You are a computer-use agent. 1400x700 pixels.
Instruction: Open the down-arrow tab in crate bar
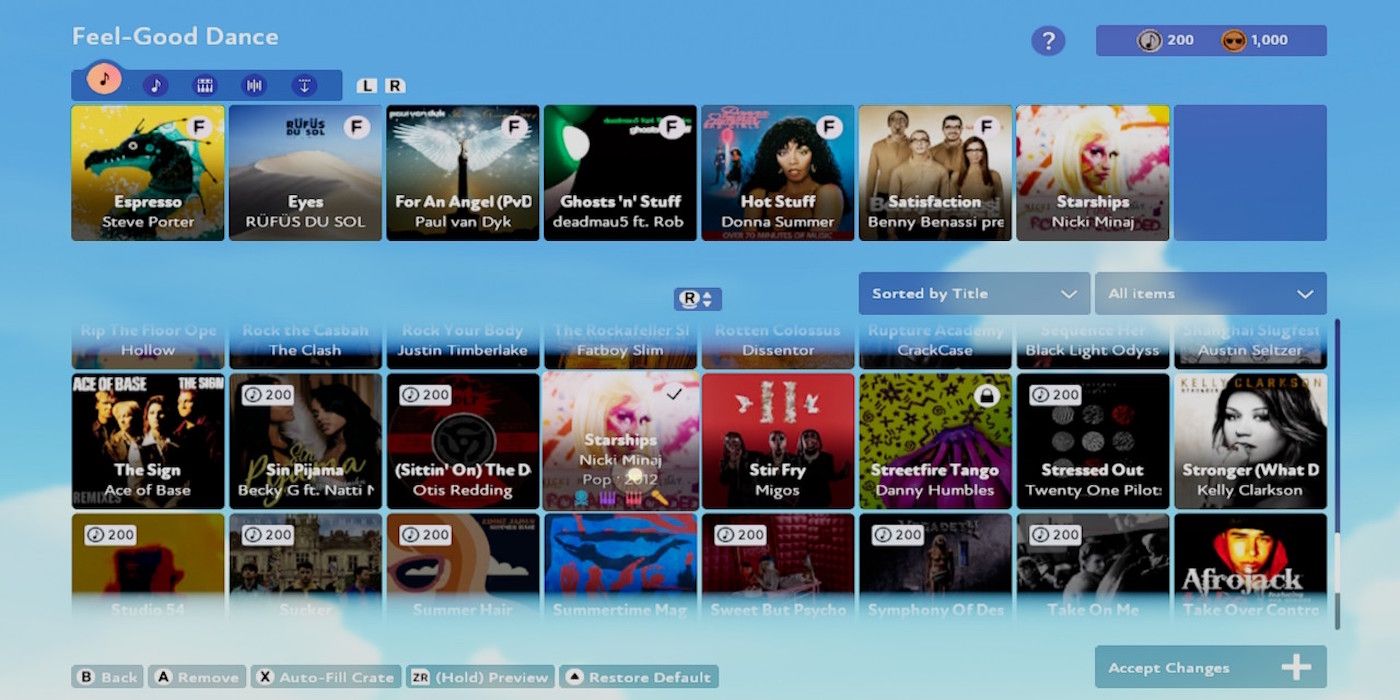(304, 85)
